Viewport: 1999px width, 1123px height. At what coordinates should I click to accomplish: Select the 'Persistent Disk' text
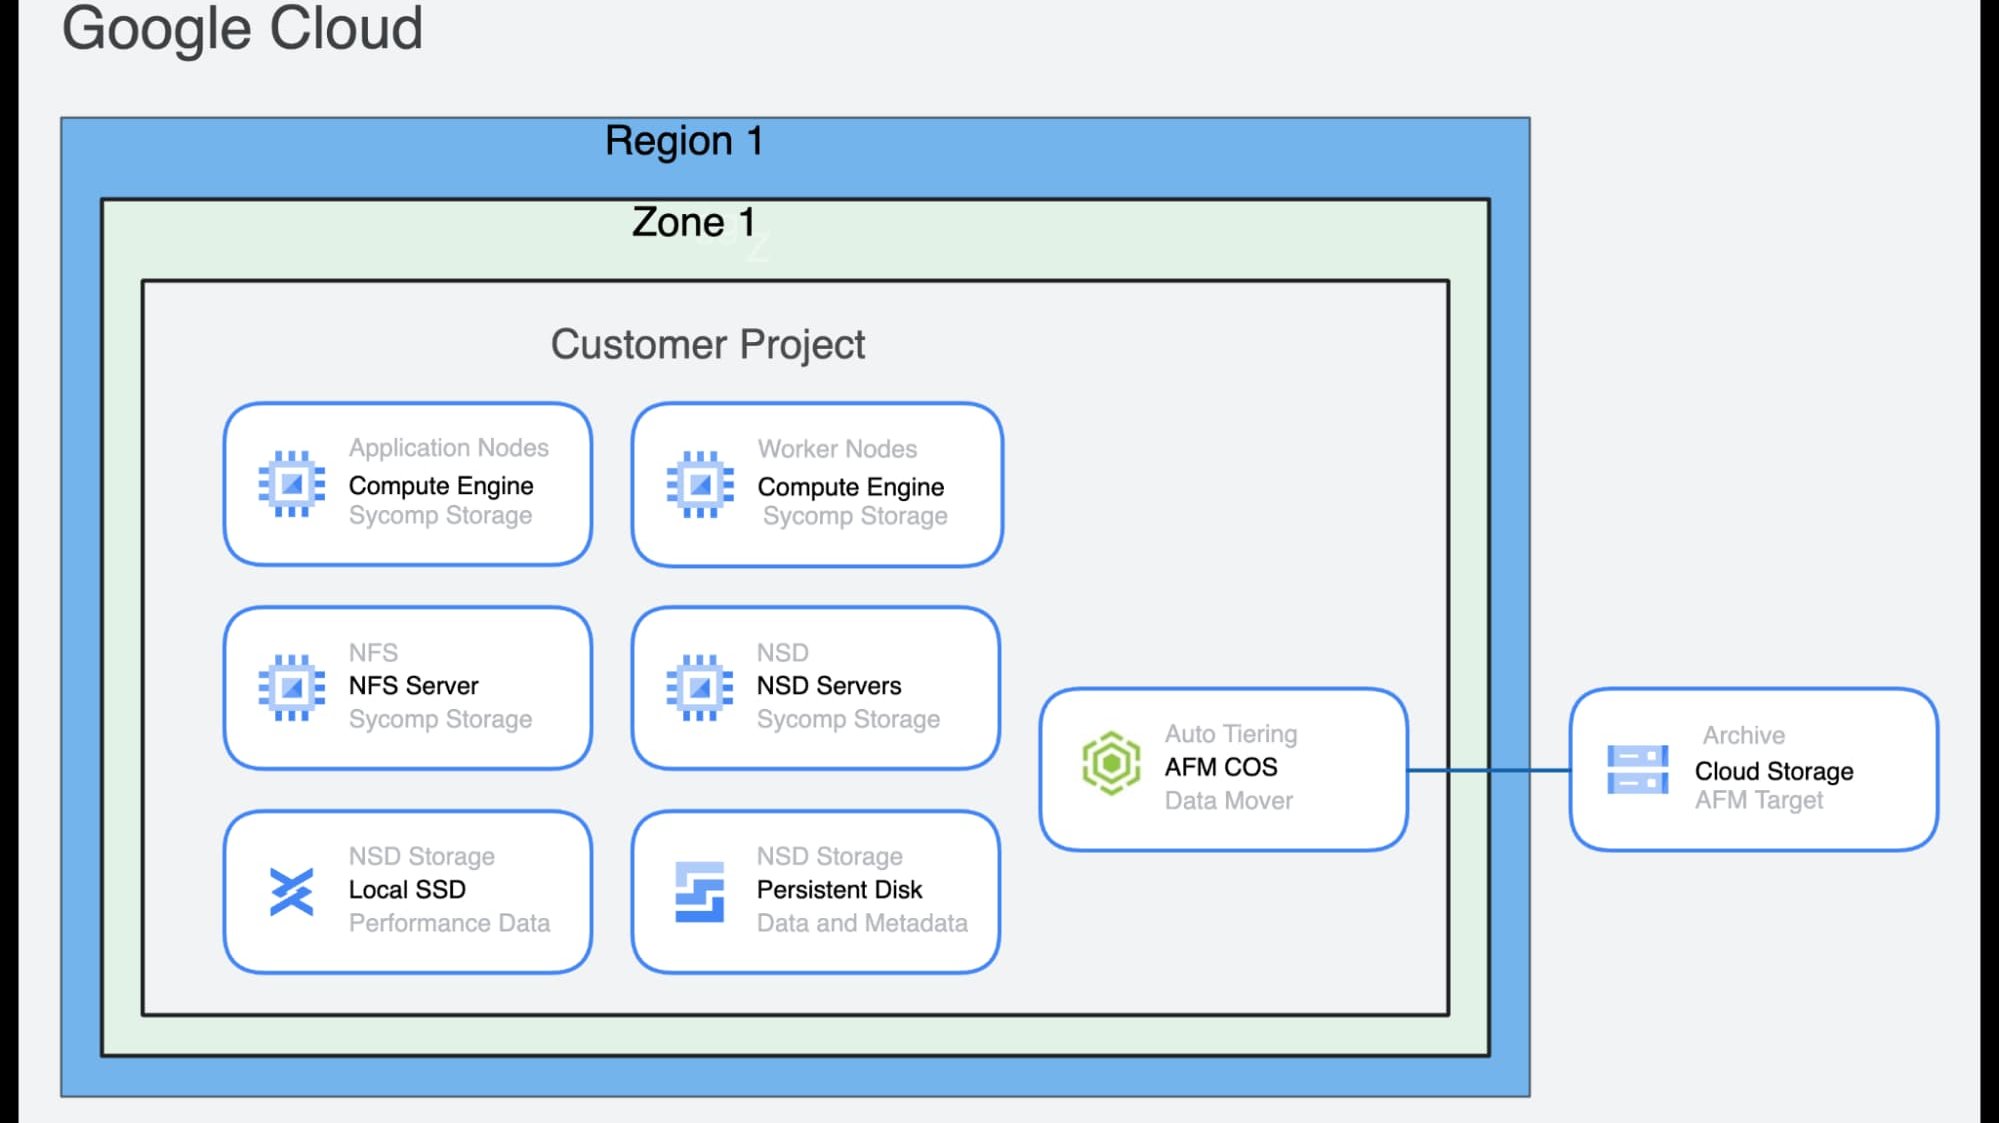coord(839,890)
